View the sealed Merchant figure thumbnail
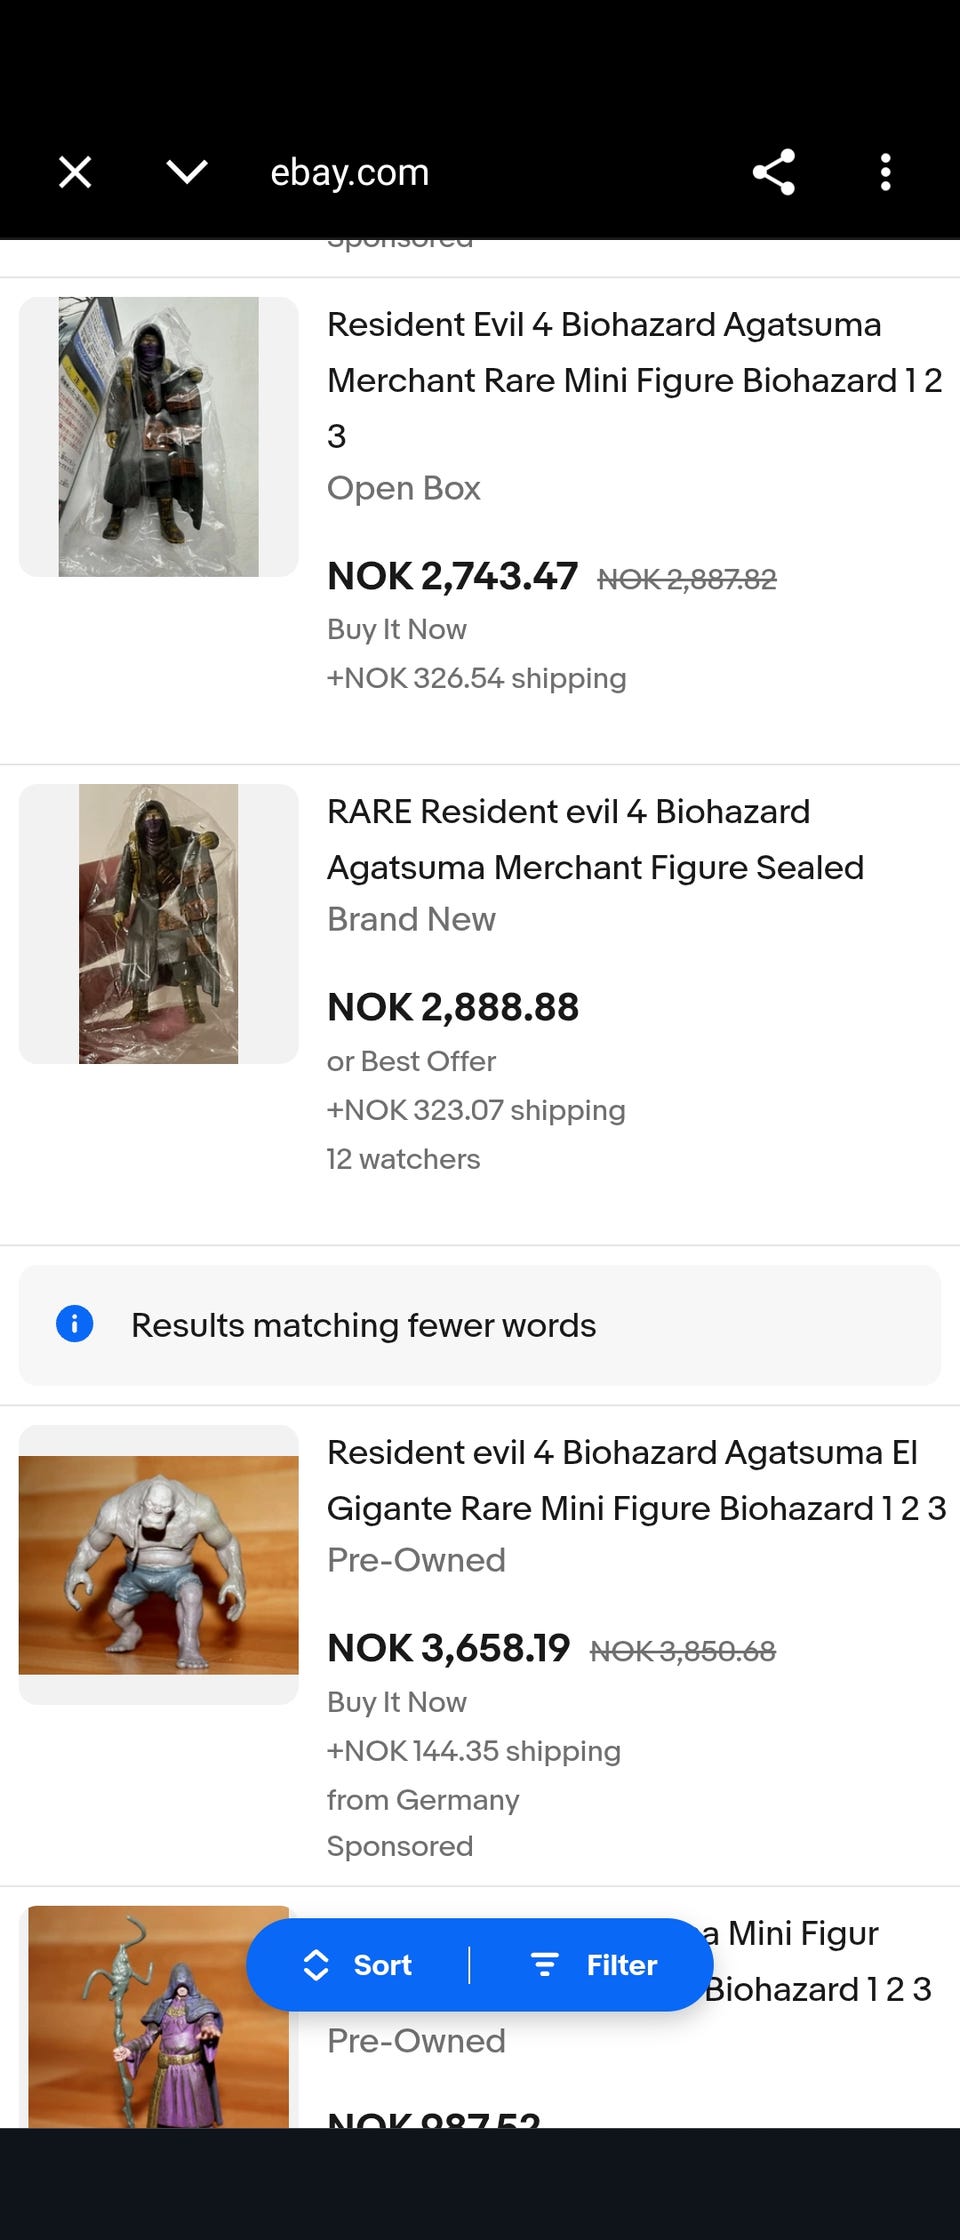Image resolution: width=960 pixels, height=2240 pixels. [159, 923]
